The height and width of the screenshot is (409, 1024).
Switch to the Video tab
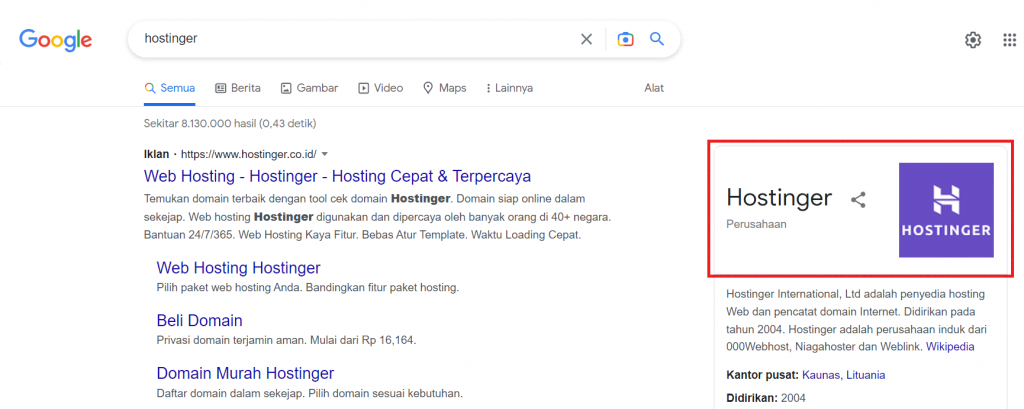click(380, 88)
